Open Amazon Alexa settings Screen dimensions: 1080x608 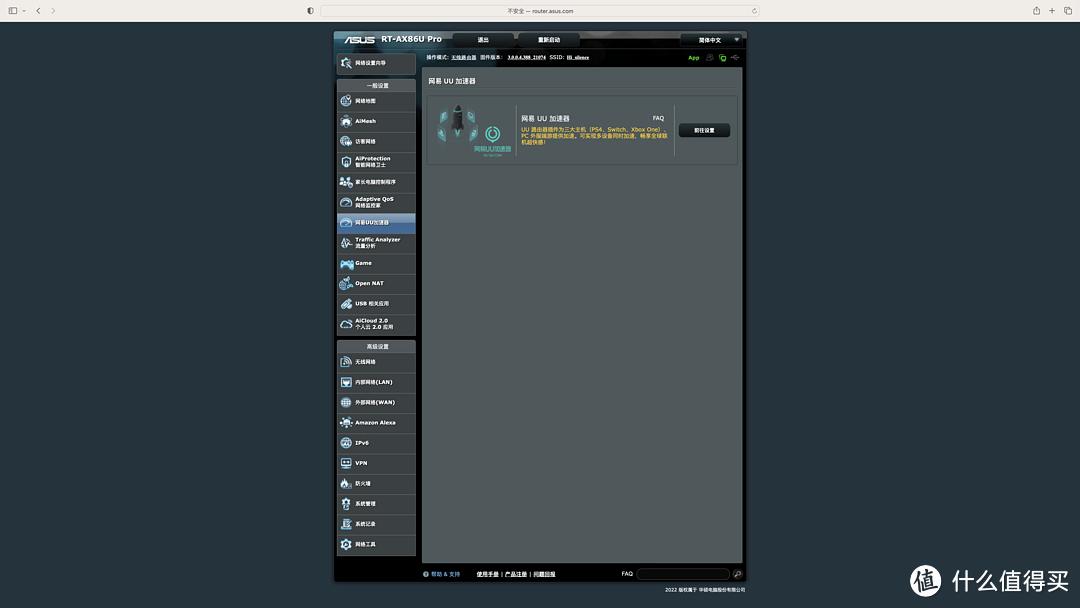(x=376, y=423)
